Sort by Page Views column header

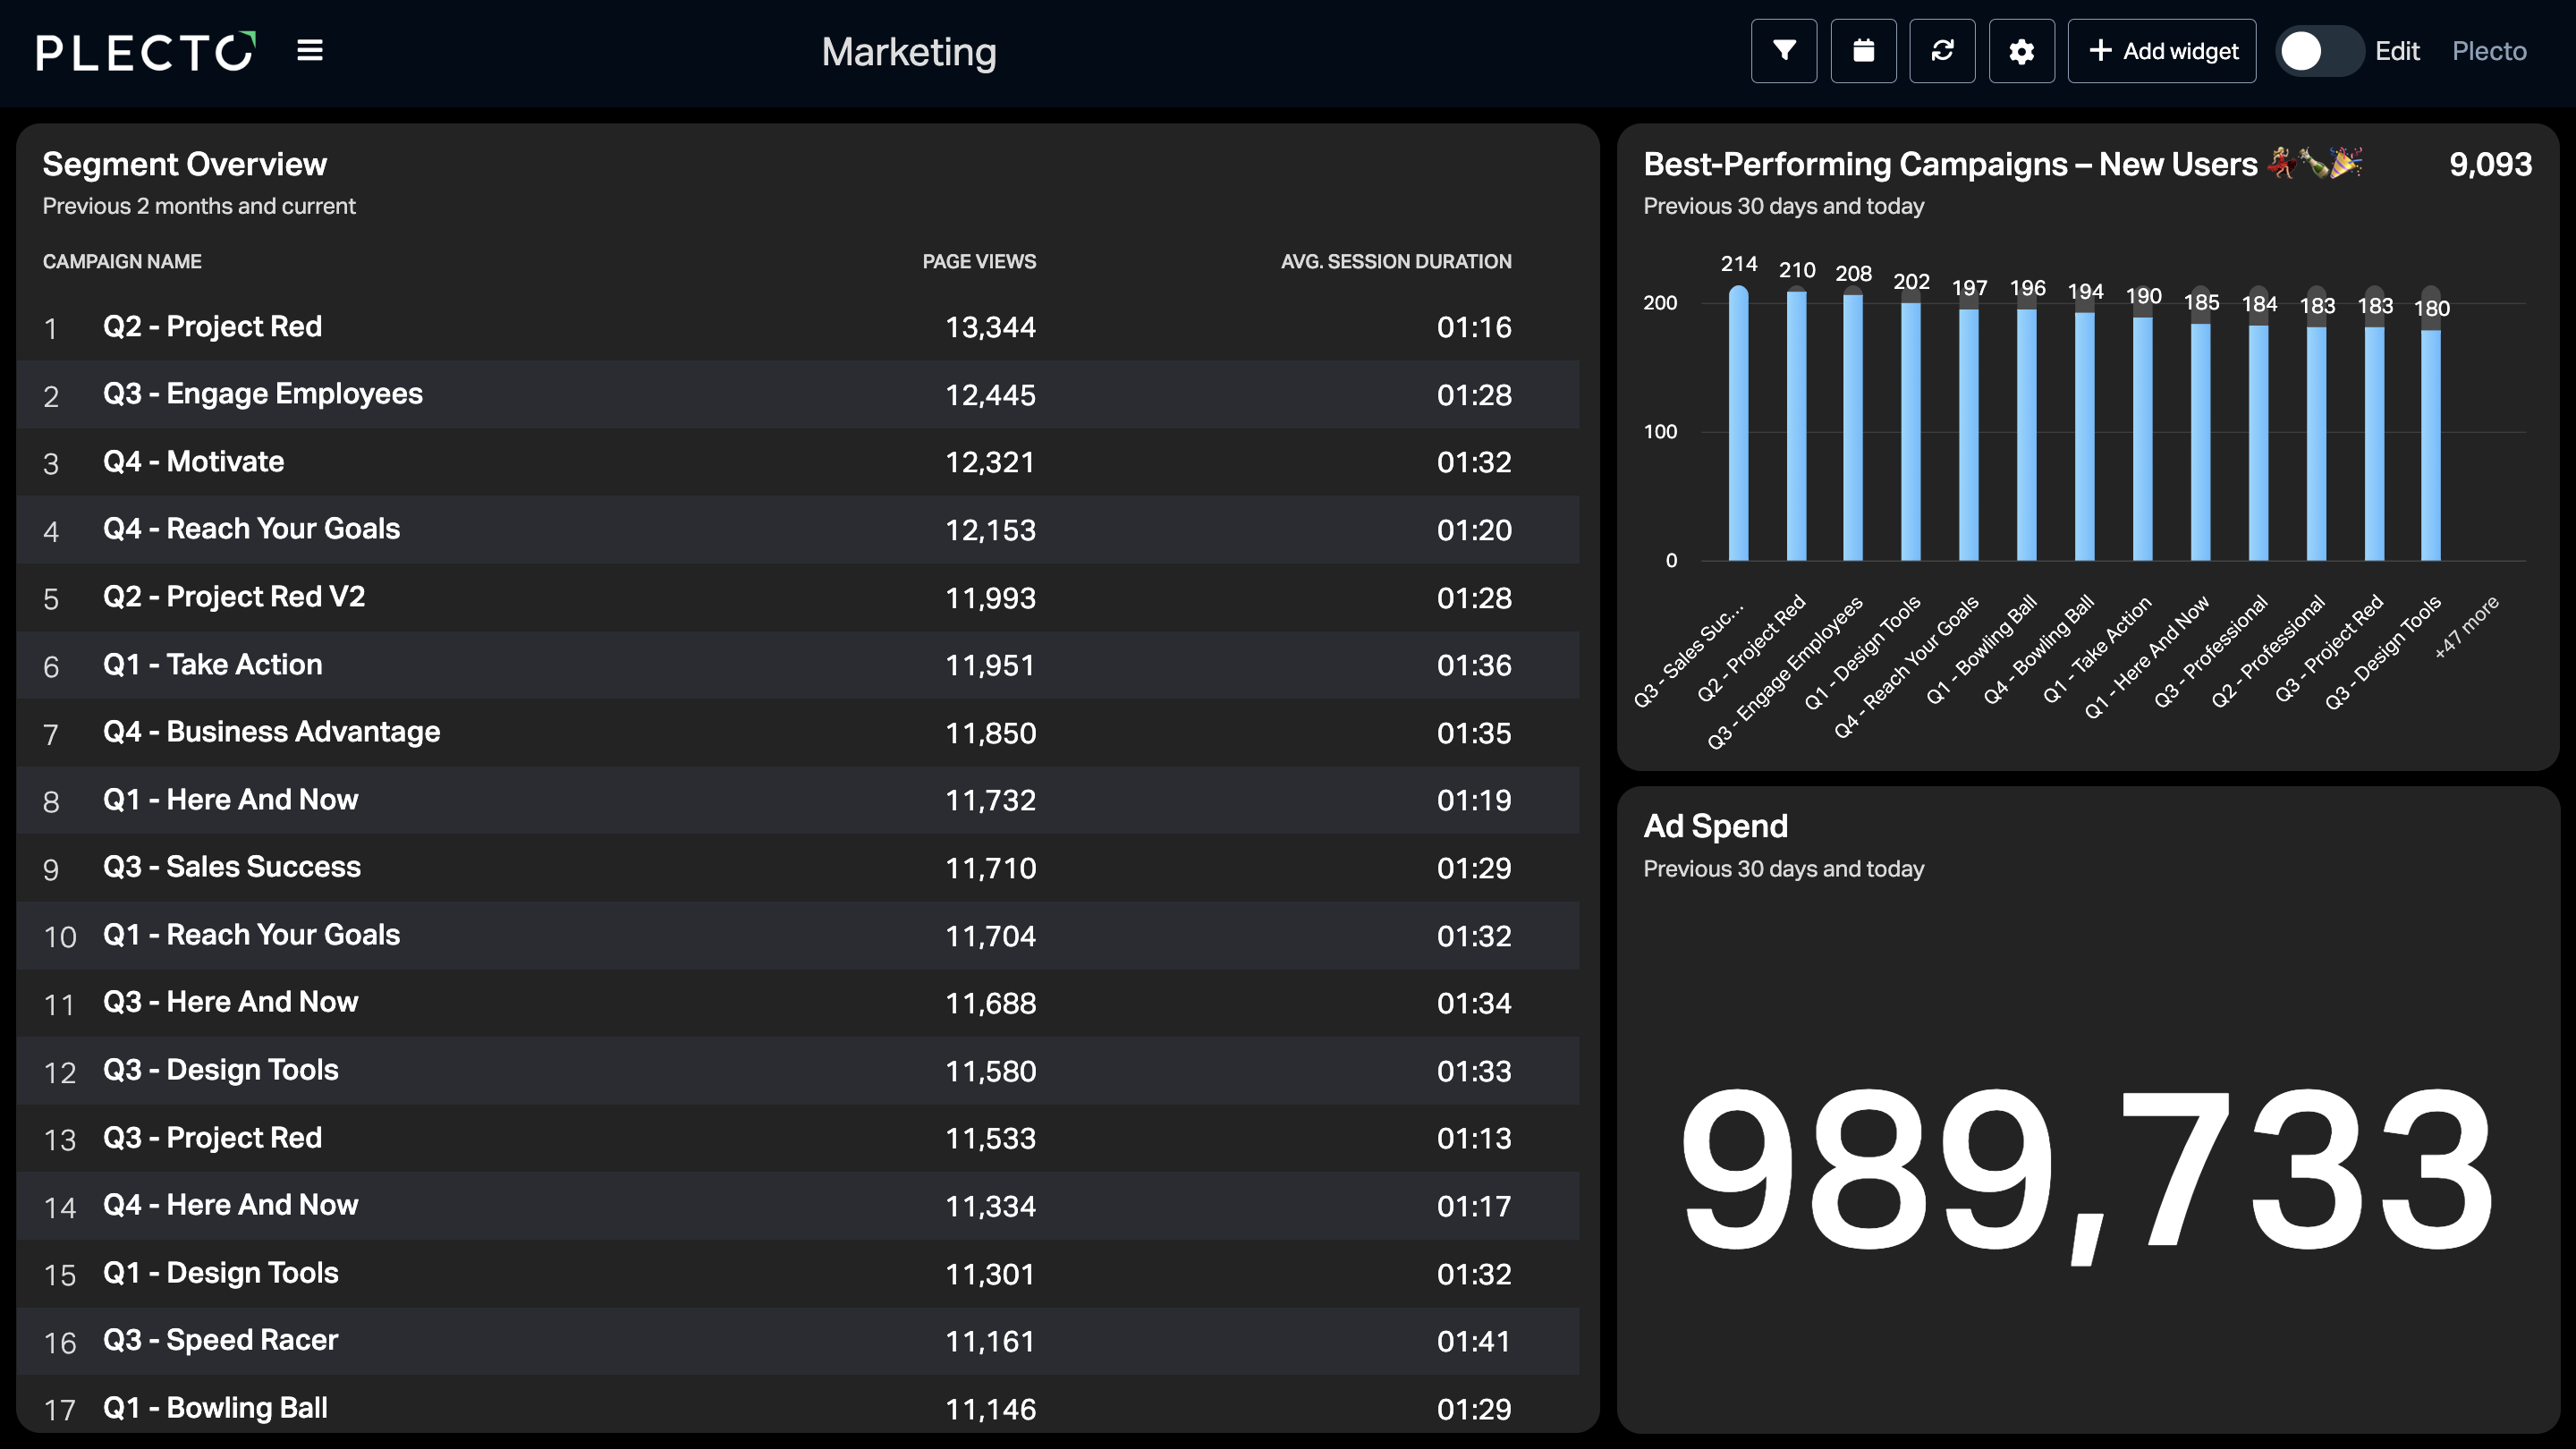[x=978, y=261]
